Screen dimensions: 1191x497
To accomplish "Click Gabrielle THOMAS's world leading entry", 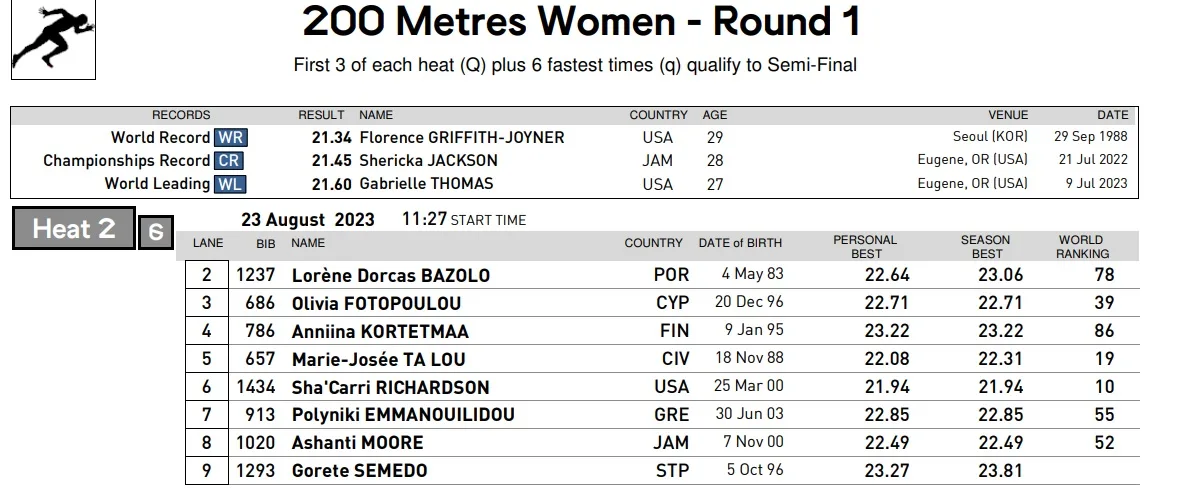I will pos(426,184).
